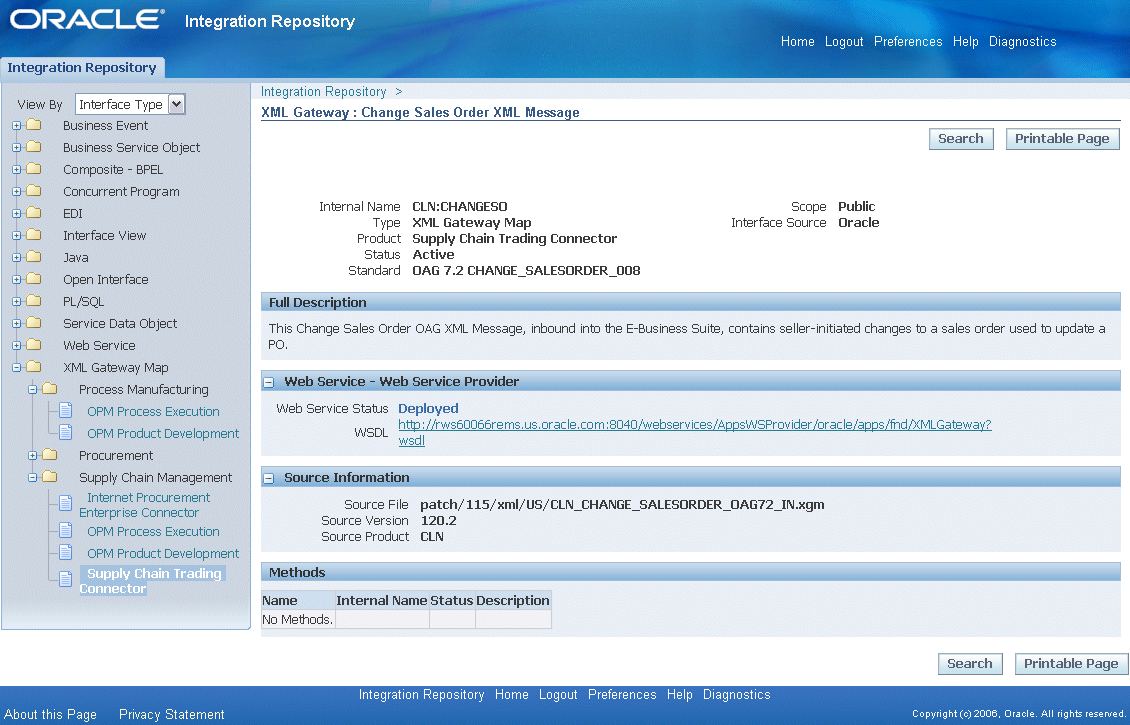Click the Concurrent Program folder icon
Viewport: 1130px width, 725px height.
(34, 191)
